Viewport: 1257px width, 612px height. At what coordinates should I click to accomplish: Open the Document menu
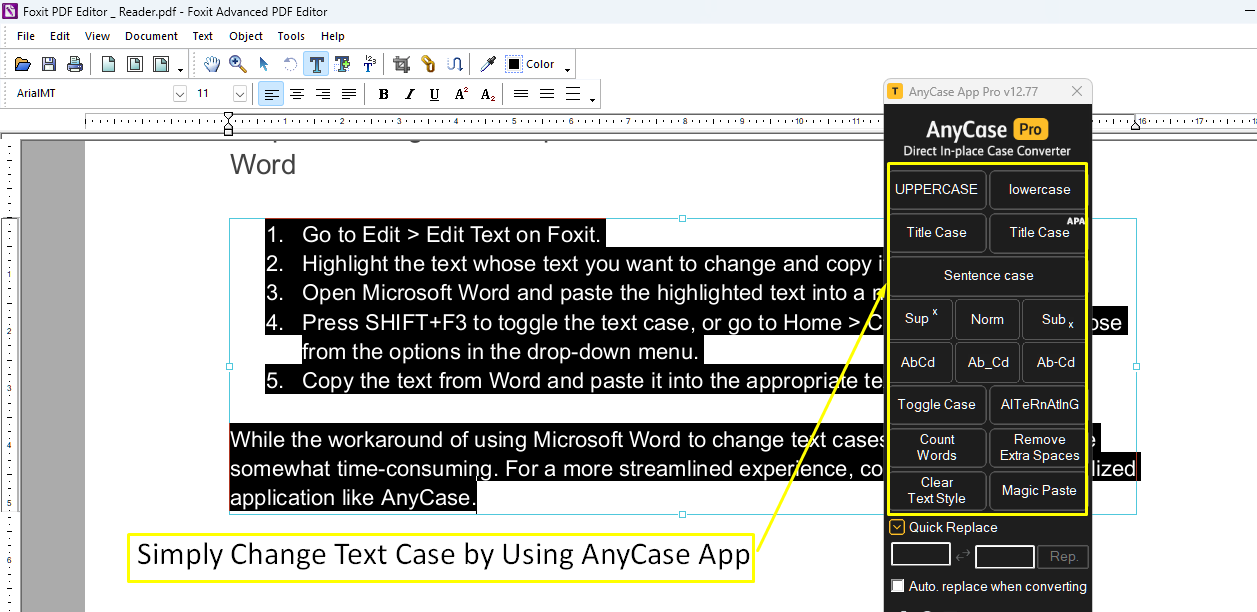[151, 36]
